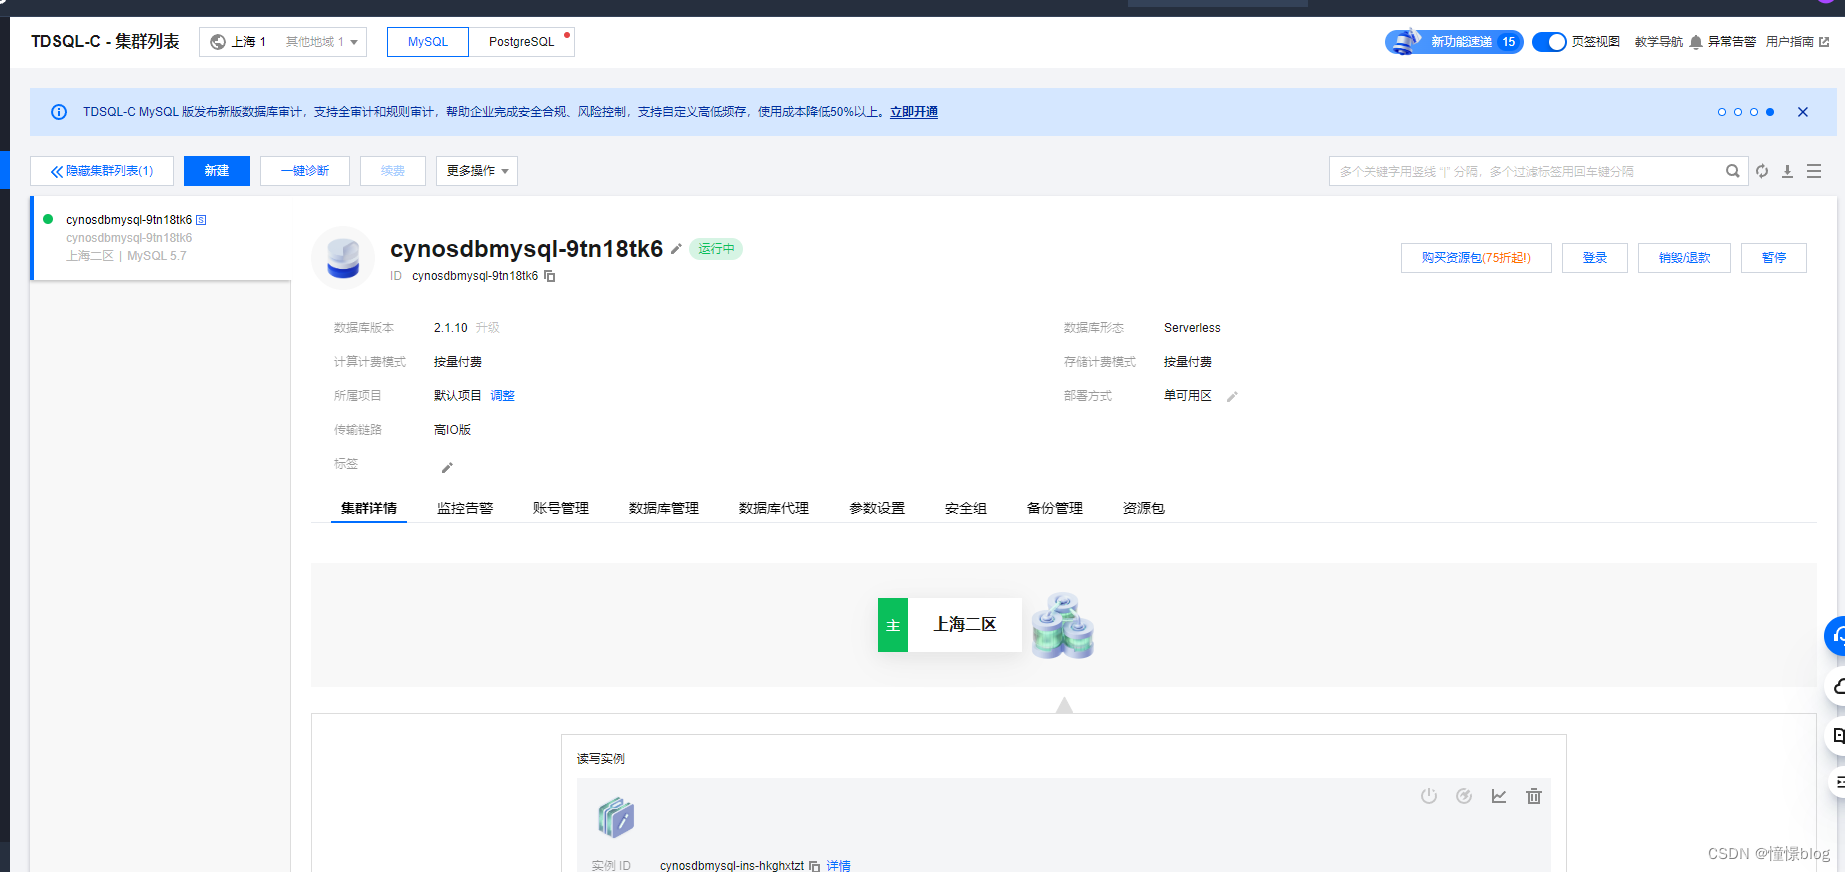Click the 续费 button
The width and height of the screenshot is (1845, 872).
tap(393, 171)
